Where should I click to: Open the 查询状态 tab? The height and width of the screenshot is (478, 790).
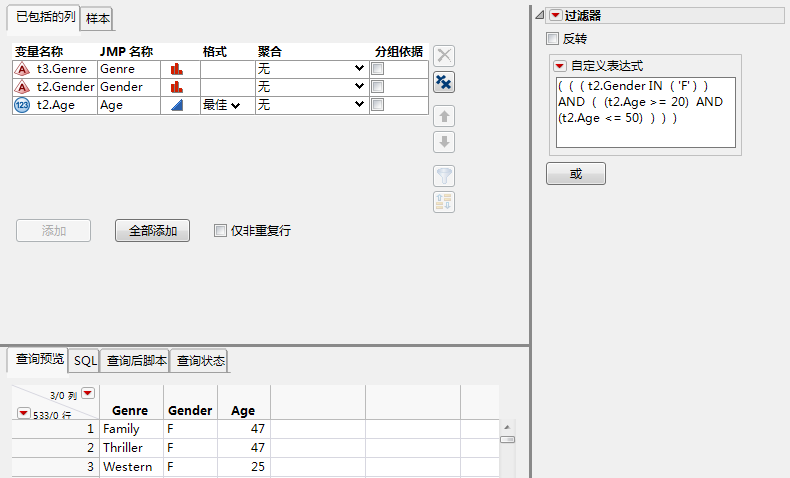200,361
